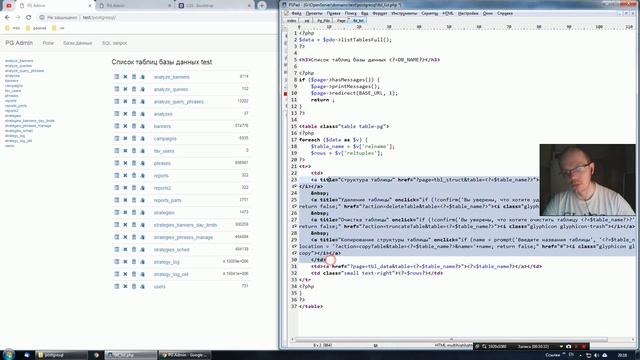Open recording toolbar dropdown arrow
640x360 pixels.
click(561, 347)
